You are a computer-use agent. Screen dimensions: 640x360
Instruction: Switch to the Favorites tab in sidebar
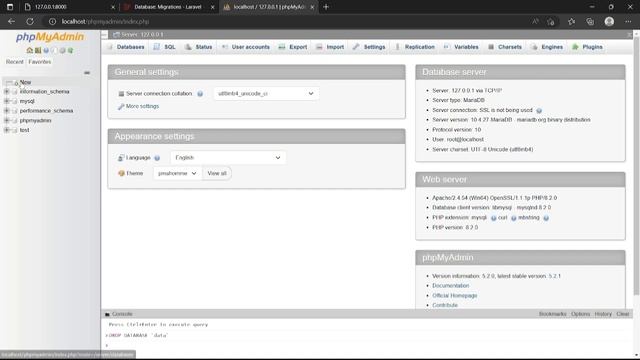click(x=40, y=62)
